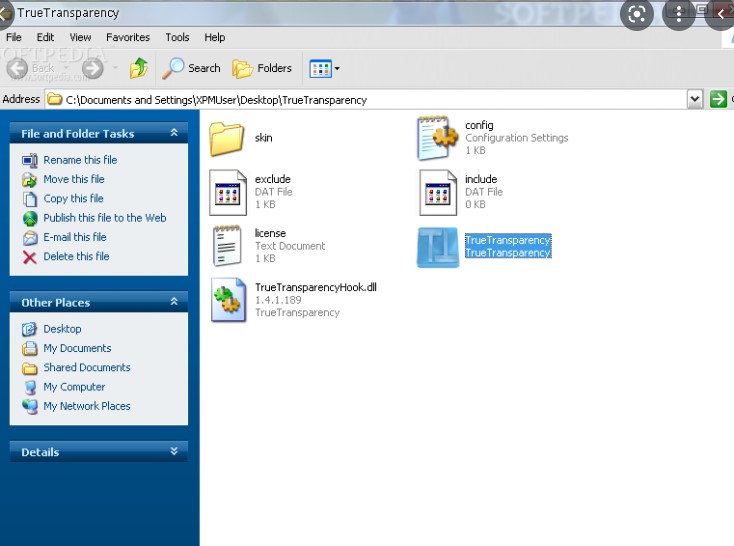
Task: Click the Copy this file icon
Action: click(29, 199)
